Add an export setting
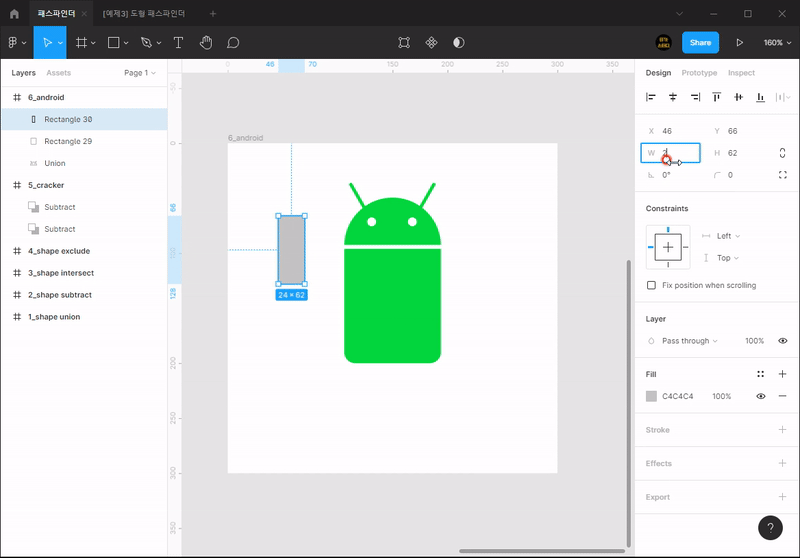 point(782,497)
